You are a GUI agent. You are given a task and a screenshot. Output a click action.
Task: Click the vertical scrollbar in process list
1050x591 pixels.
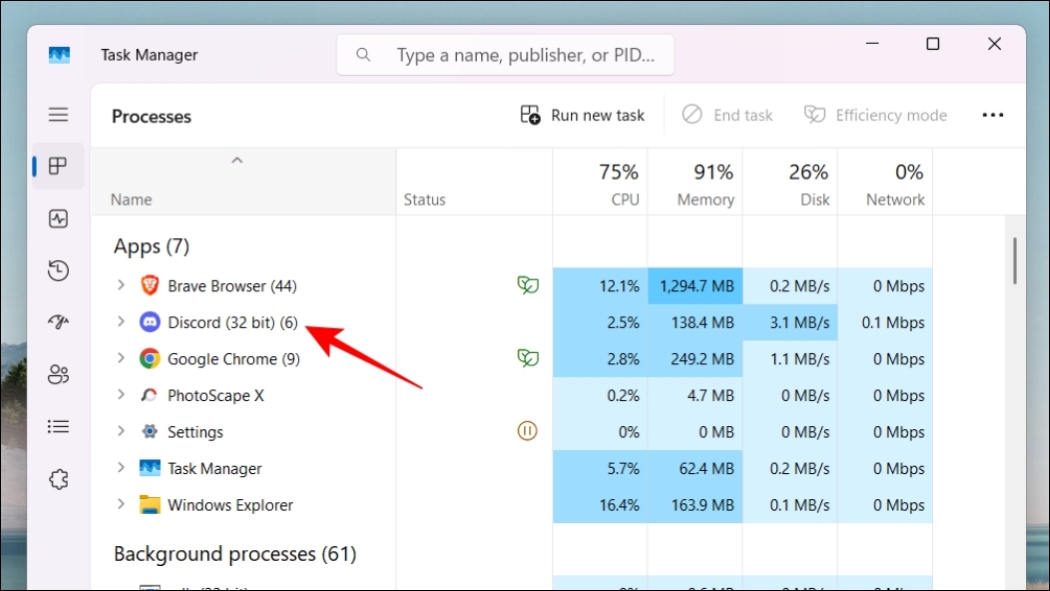point(1014,262)
